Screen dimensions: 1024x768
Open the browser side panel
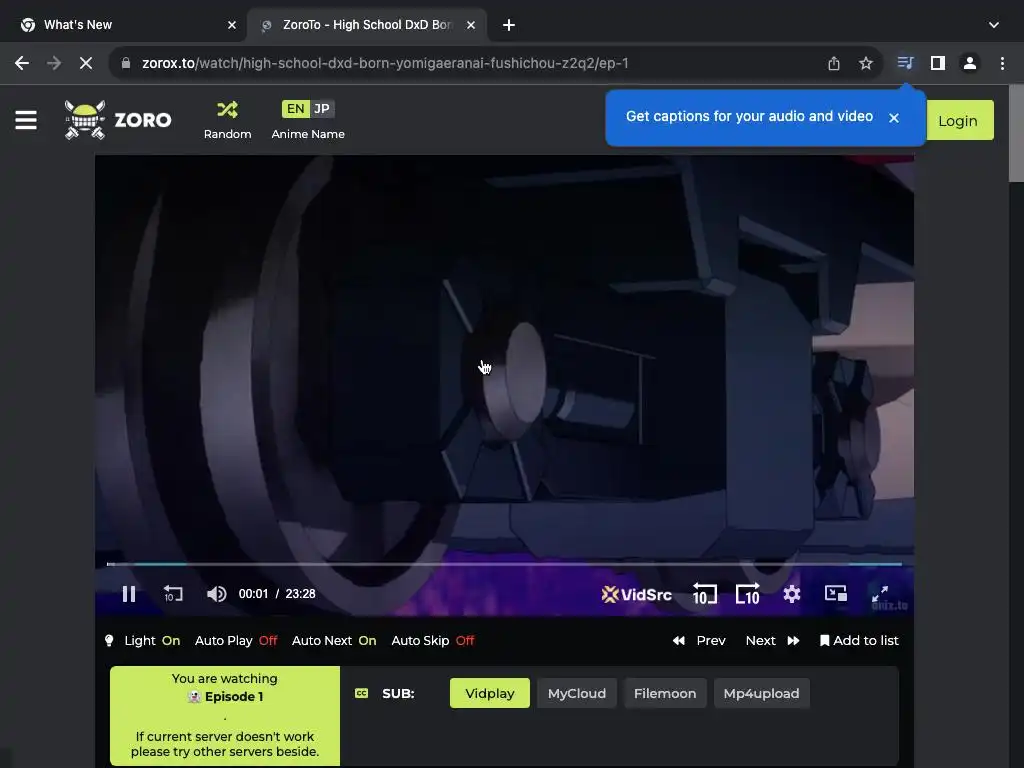(x=938, y=63)
